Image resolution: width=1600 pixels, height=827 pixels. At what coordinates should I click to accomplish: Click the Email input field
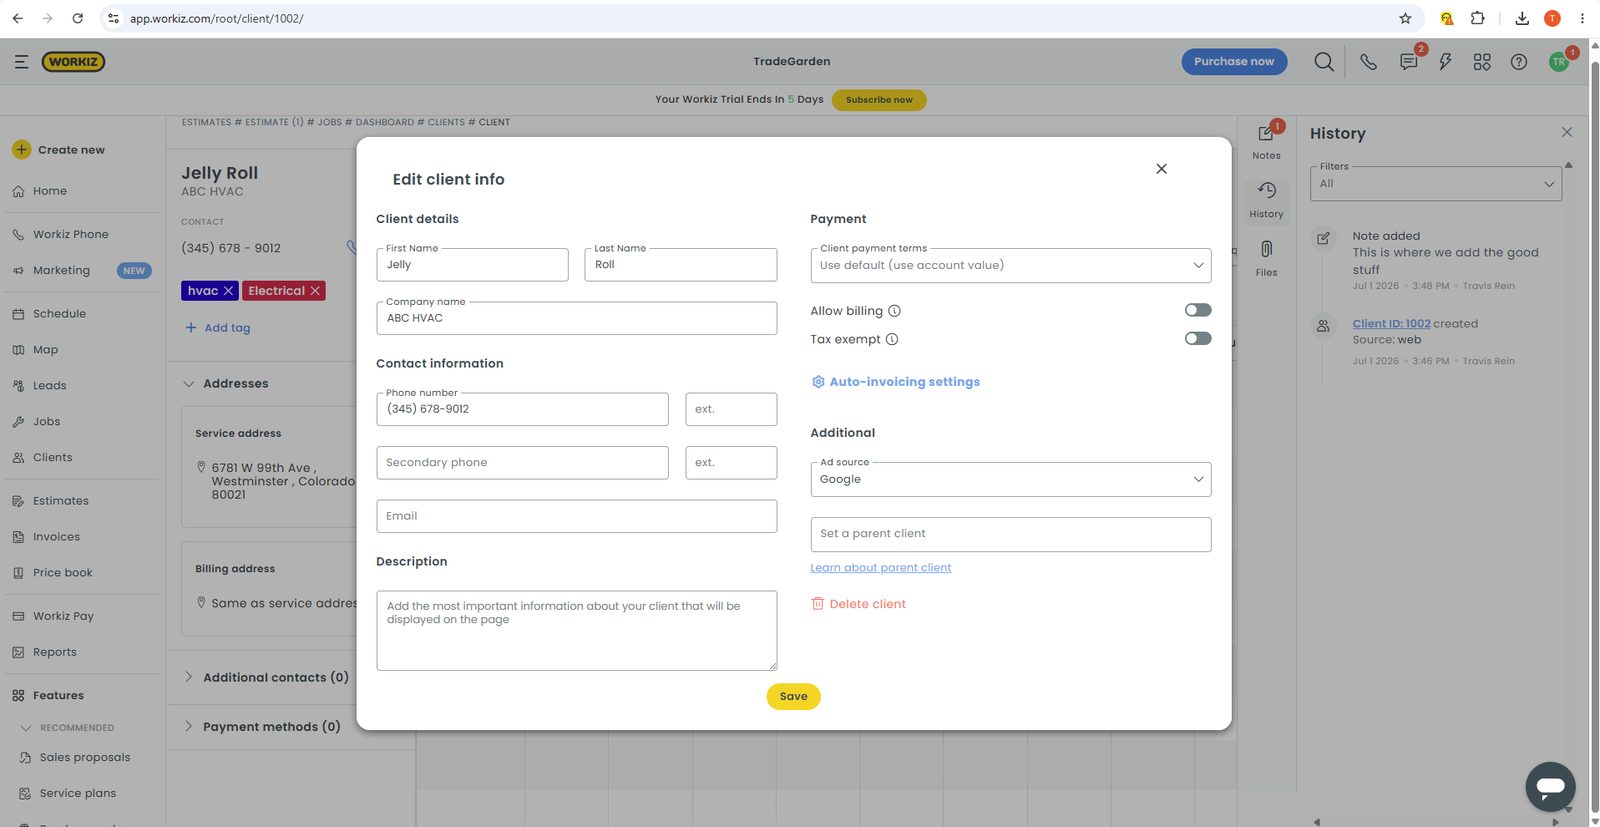coord(576,516)
